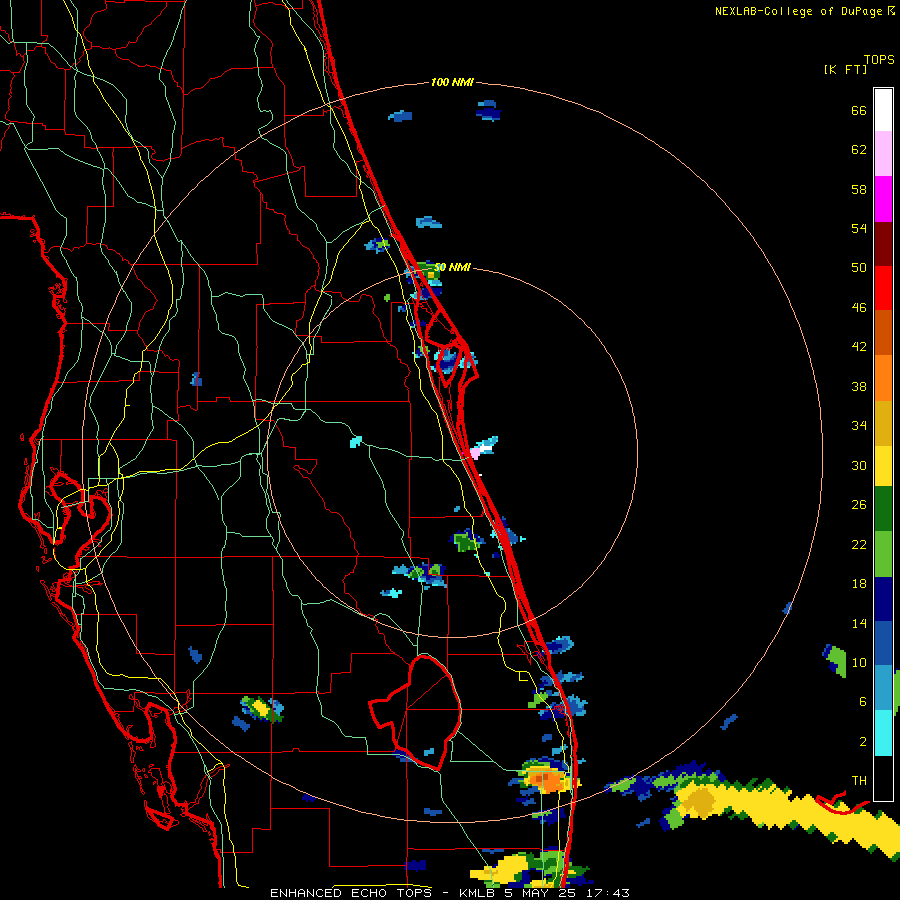Pick the light pink legend swatch
This screenshot has width=900, height=900.
click(x=883, y=153)
